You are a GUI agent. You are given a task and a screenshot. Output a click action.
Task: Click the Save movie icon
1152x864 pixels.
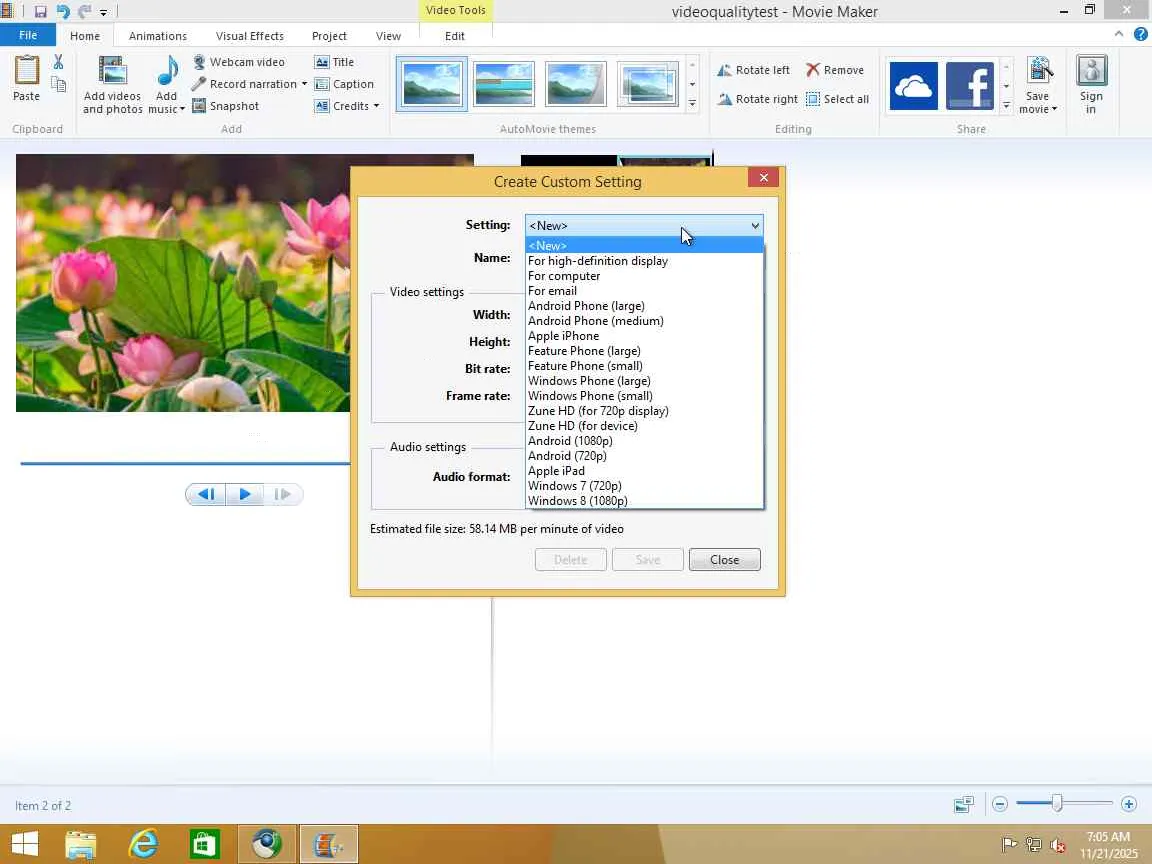[x=1039, y=72]
